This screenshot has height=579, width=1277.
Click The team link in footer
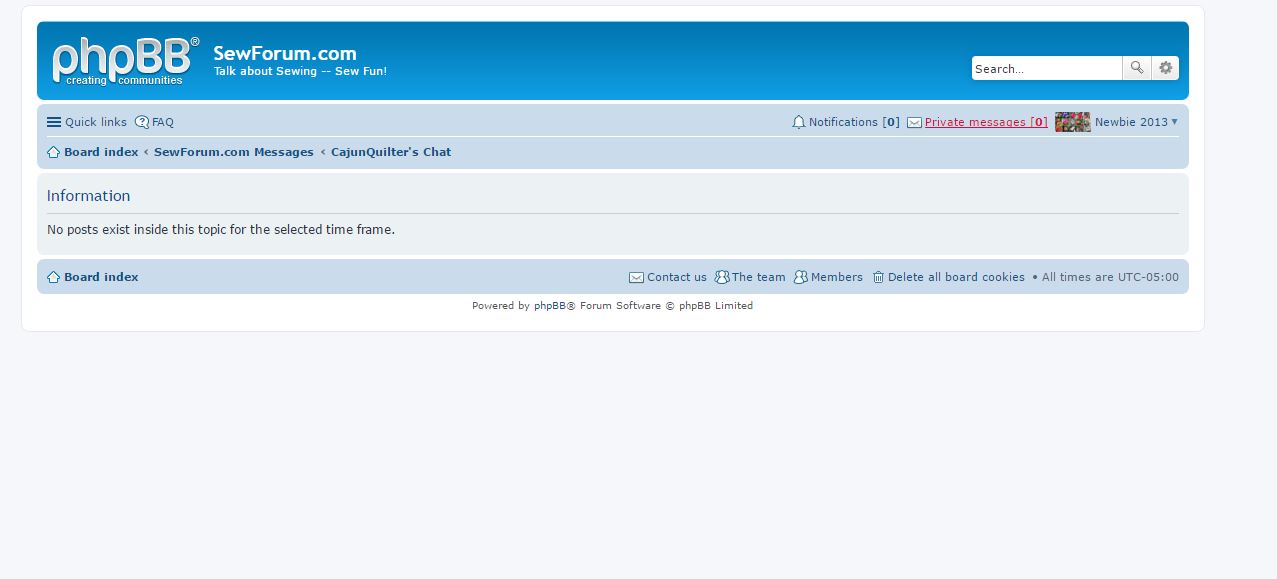pos(758,277)
